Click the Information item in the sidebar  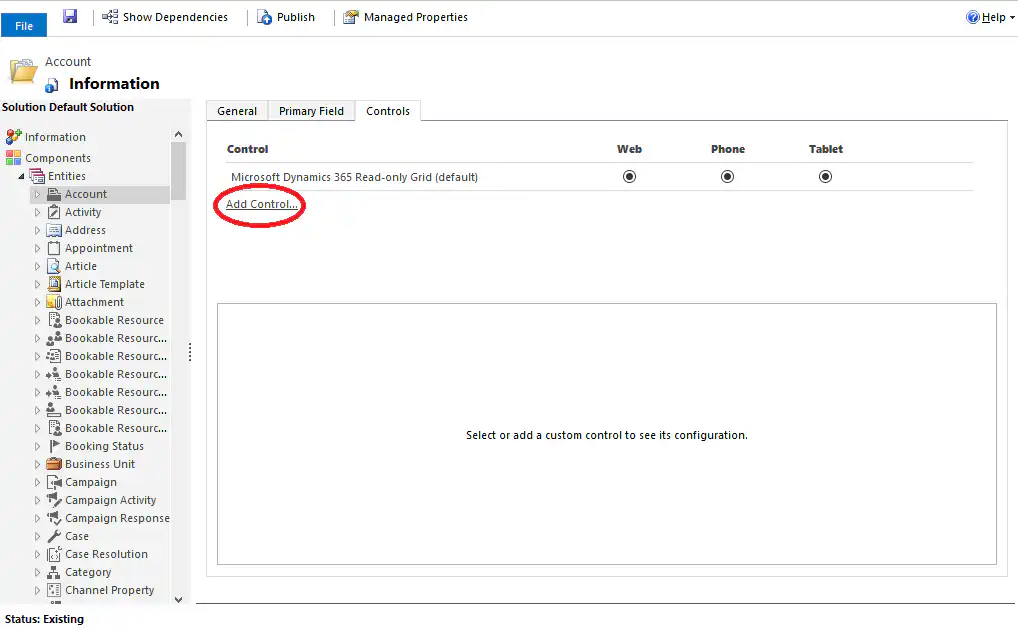[x=54, y=136]
